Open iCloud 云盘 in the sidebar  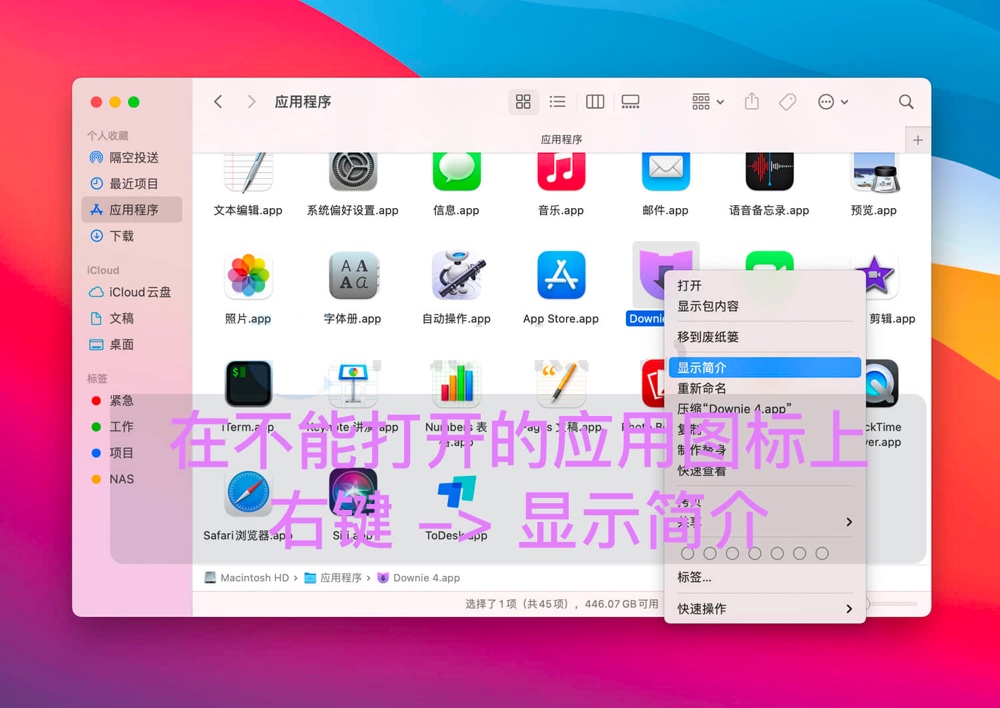click(132, 292)
